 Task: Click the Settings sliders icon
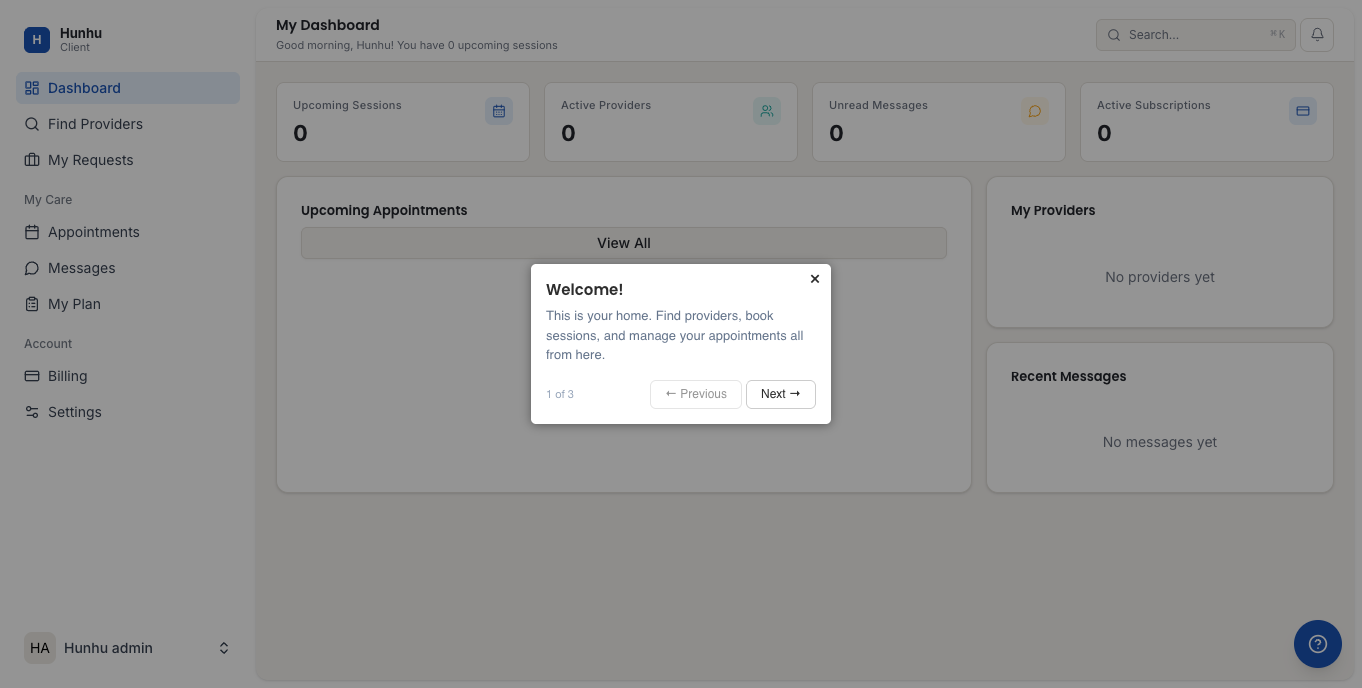(32, 412)
